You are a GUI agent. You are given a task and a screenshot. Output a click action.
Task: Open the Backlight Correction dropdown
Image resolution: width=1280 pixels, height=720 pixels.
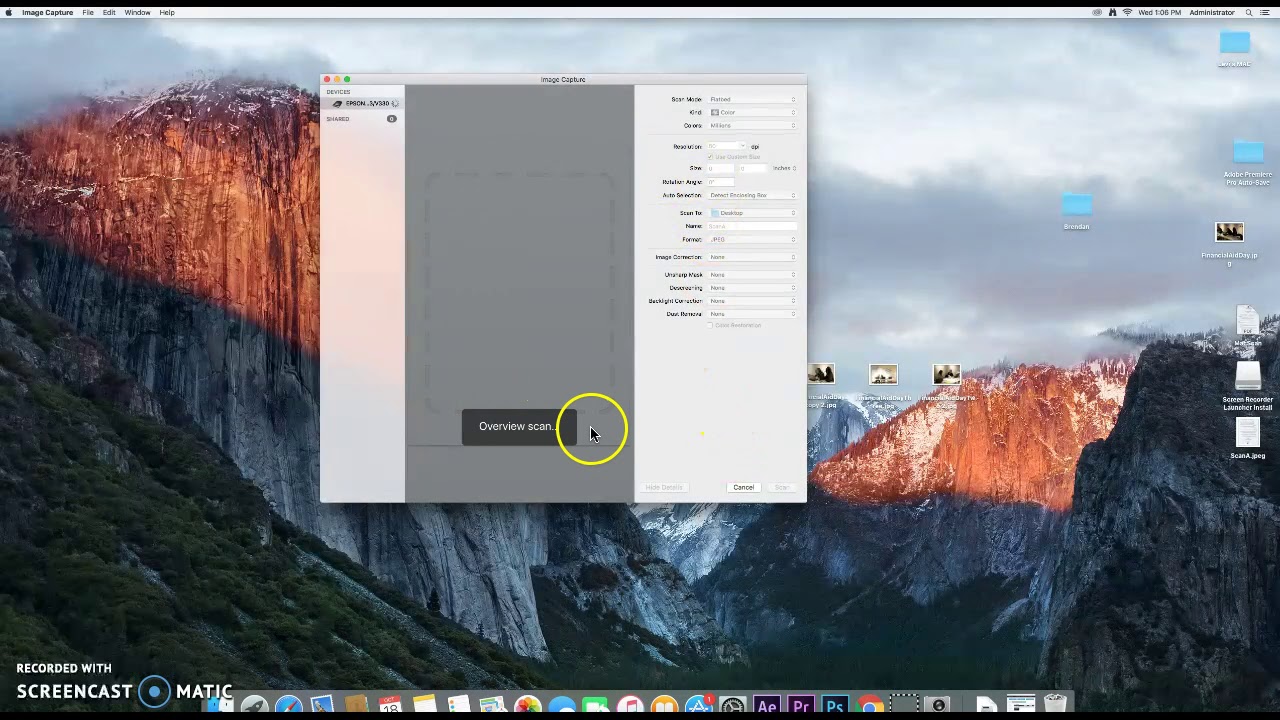[x=752, y=301]
